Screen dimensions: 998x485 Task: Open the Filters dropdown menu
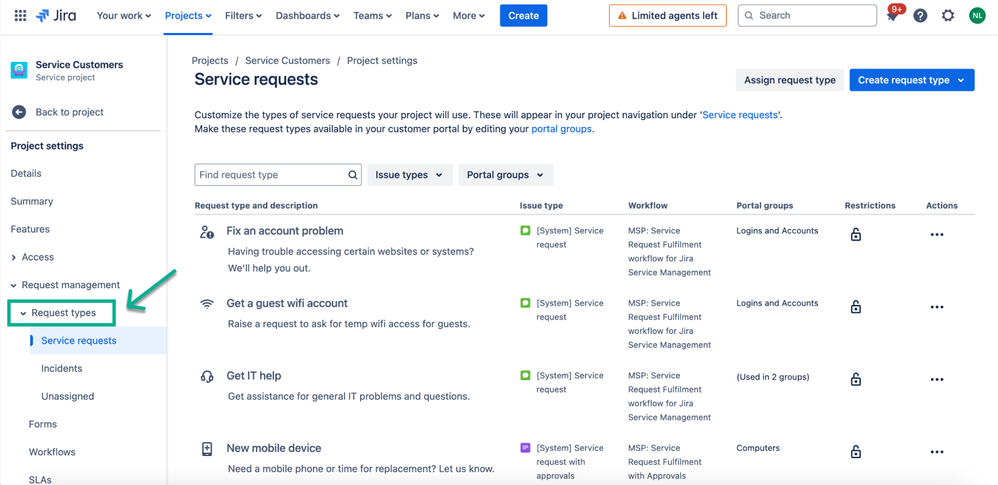coord(243,16)
